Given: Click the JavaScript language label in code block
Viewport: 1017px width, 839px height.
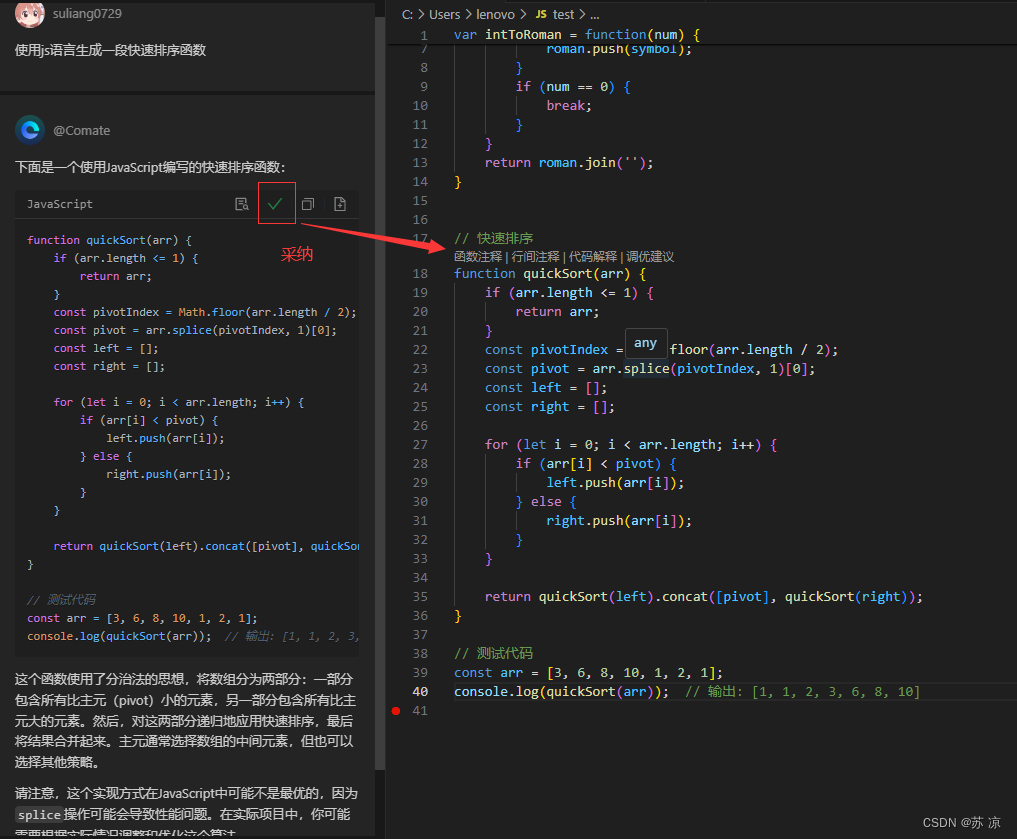Looking at the screenshot, I should pyautogui.click(x=60, y=204).
